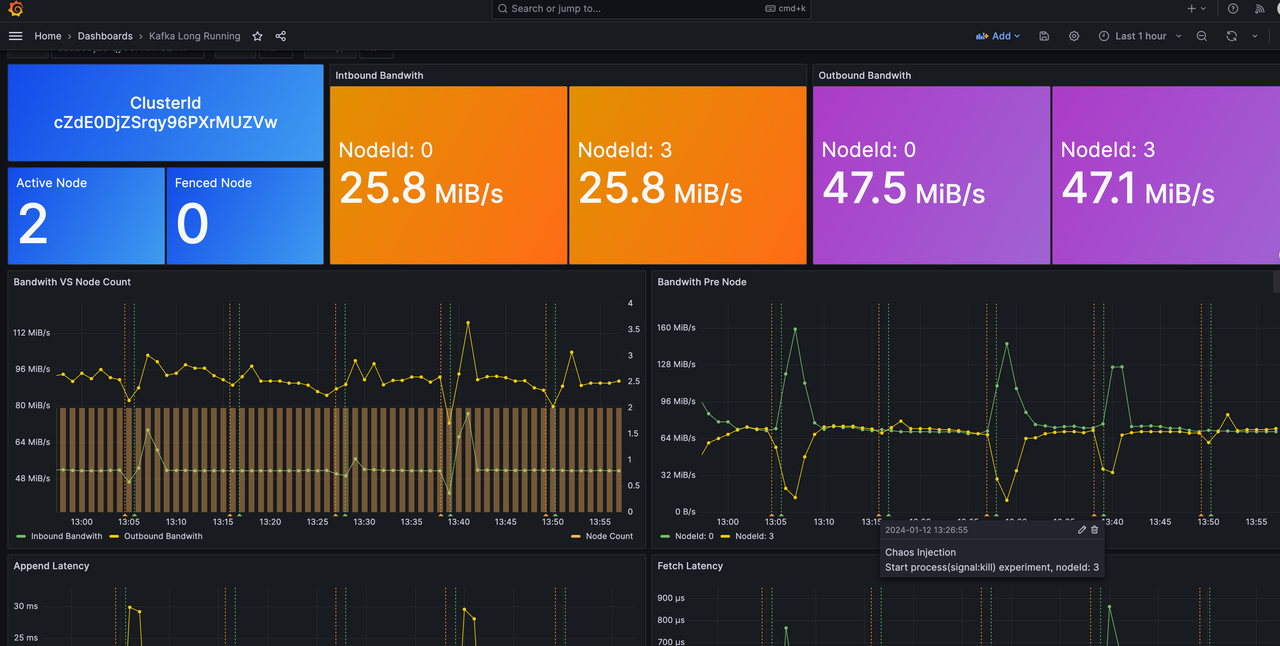The height and width of the screenshot is (646, 1280).
Task: Refresh the dashboard
Action: point(1231,36)
